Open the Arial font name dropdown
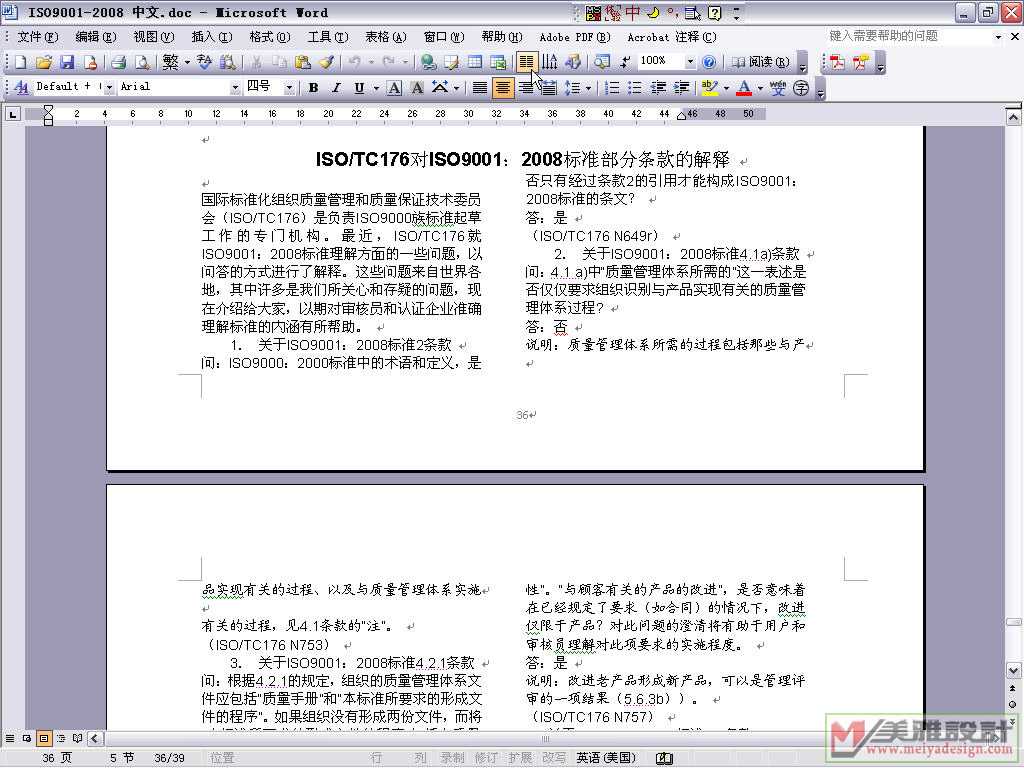This screenshot has height=768, width=1024. [235, 87]
